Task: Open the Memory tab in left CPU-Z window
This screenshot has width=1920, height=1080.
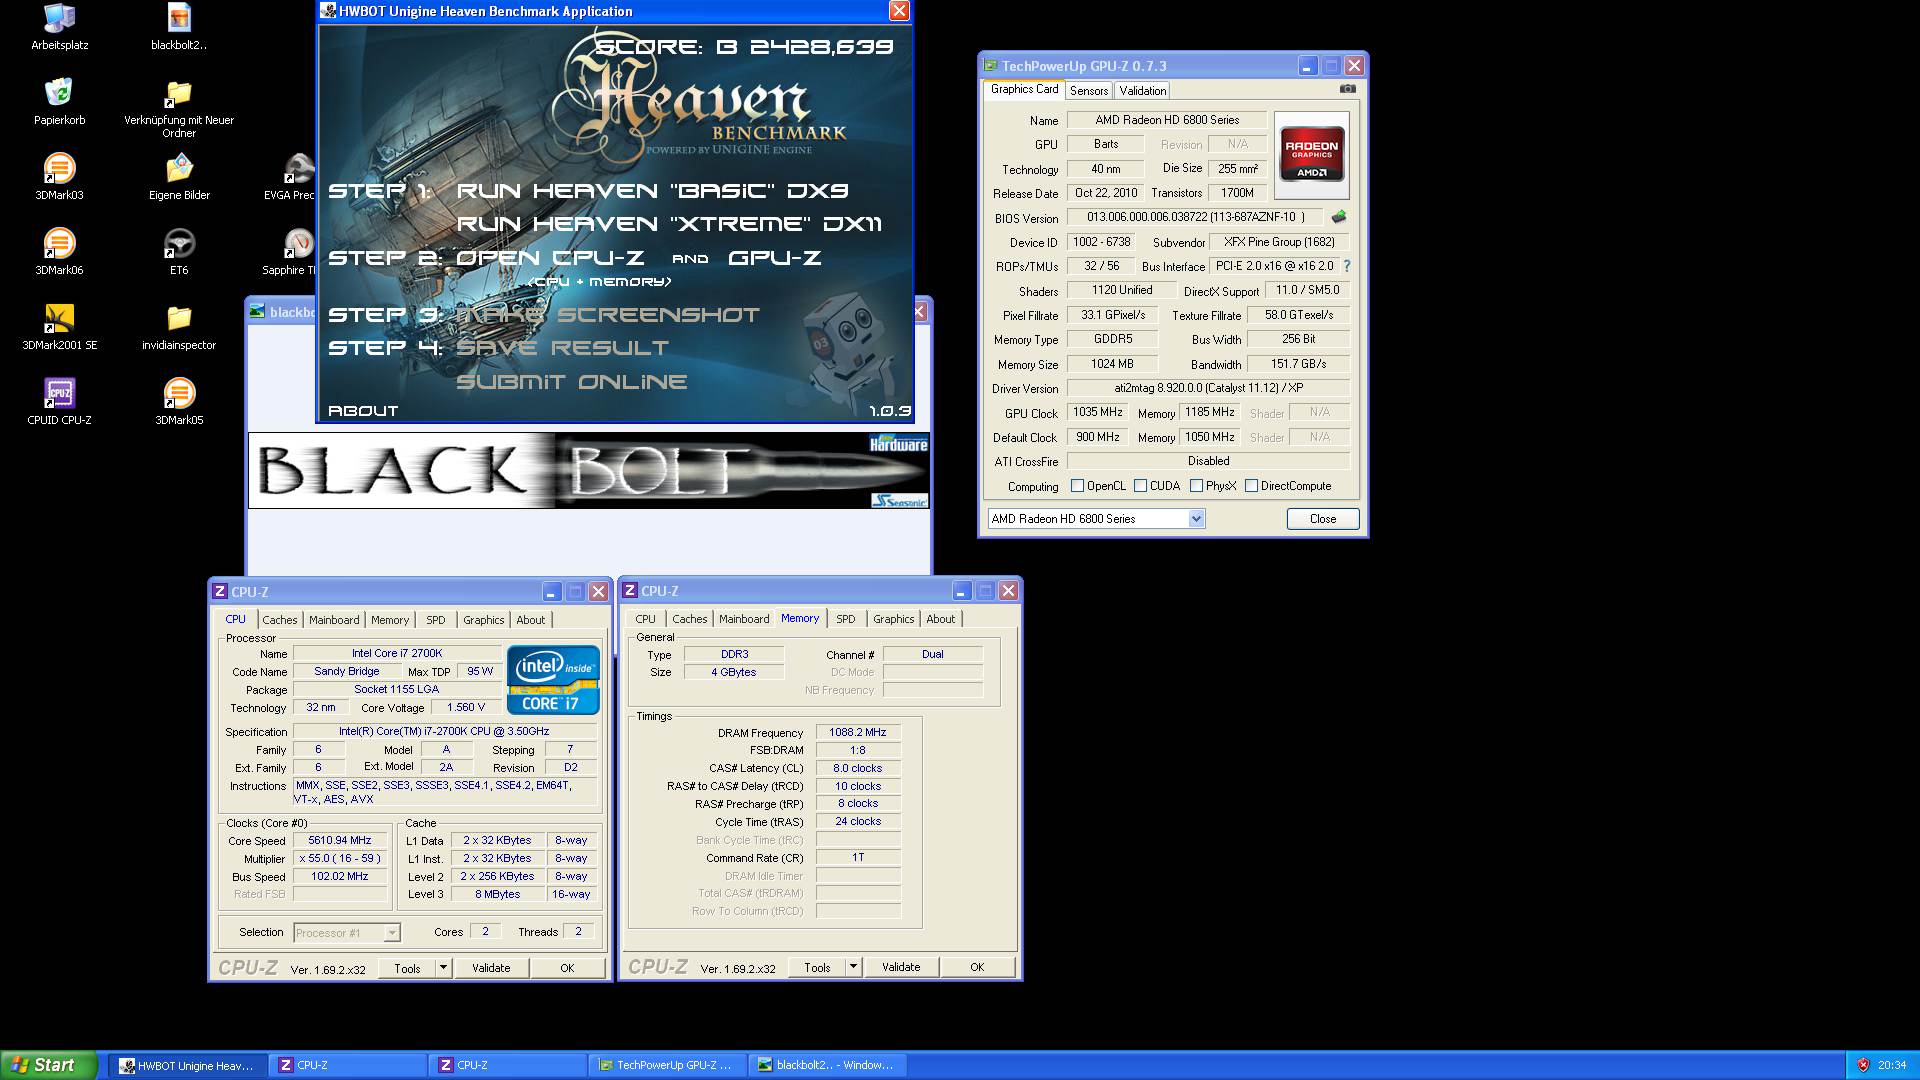Action: coord(390,620)
